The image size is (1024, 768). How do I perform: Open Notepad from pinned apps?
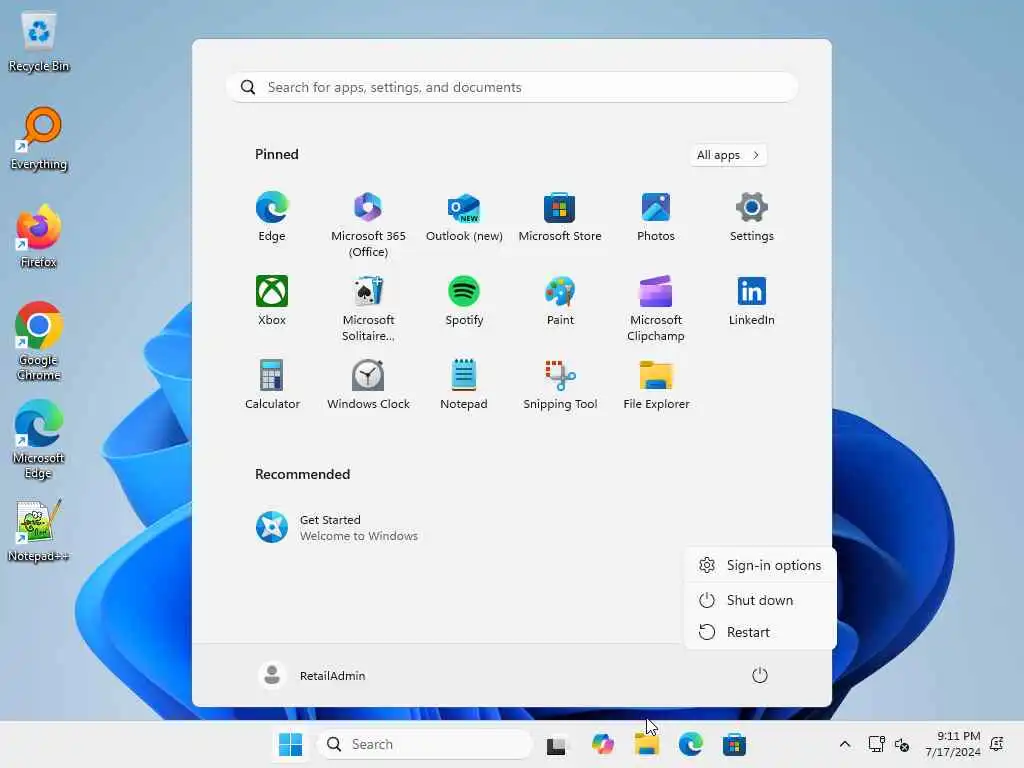[x=464, y=385]
